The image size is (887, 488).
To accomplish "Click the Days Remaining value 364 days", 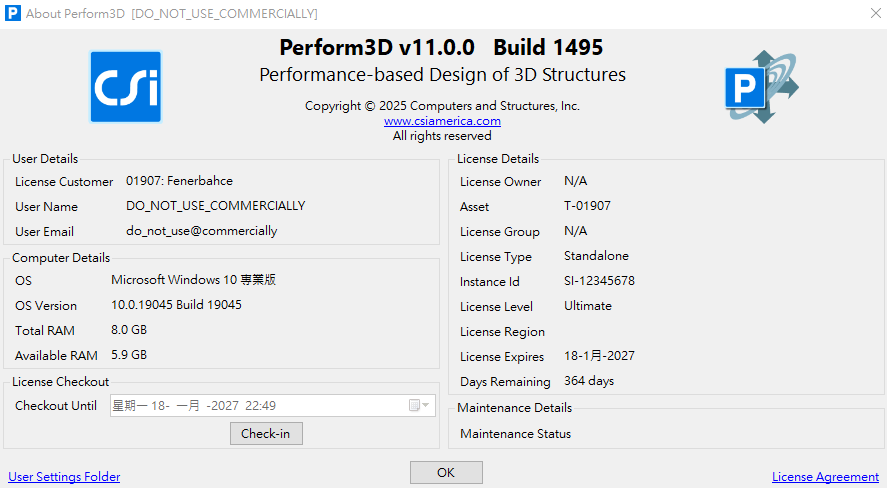I will 589,381.
